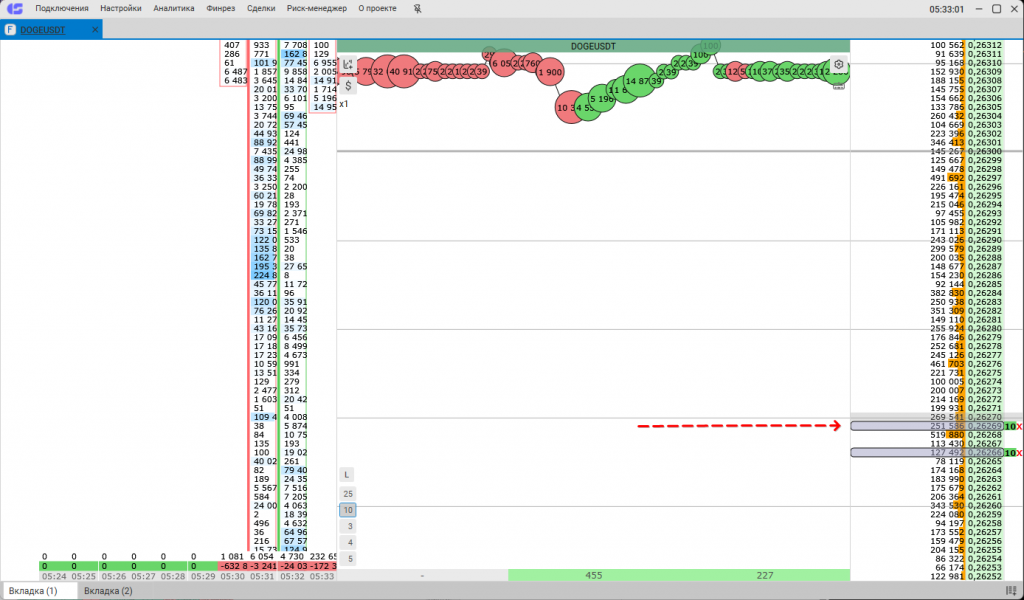Image resolution: width=1024 pixels, height=600 pixels.
Task: Click the CScalp logo icon
Action: (14, 8)
